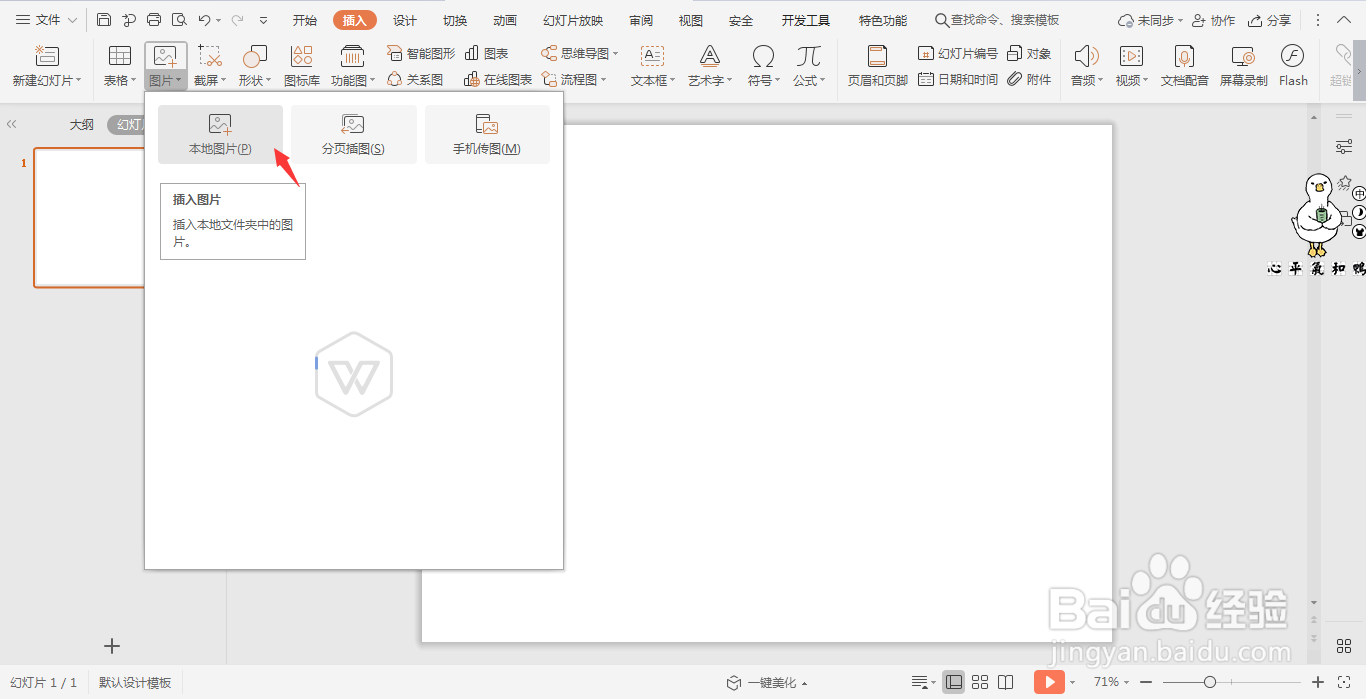
Task: Select 本地图片 to insert a local picture
Action: pyautogui.click(x=220, y=135)
